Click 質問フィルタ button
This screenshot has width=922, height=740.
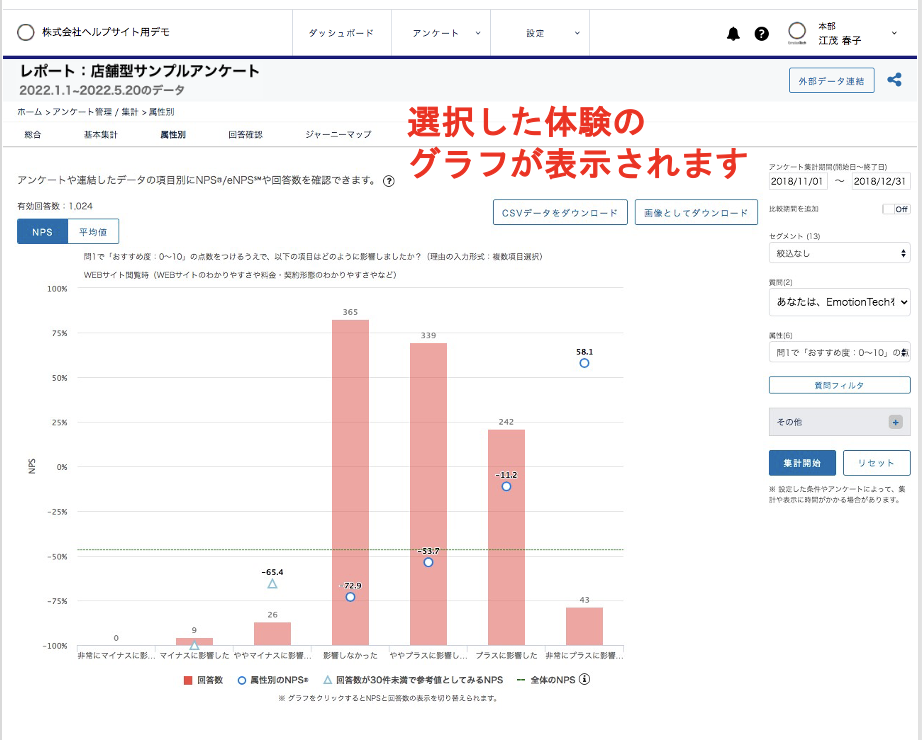click(x=840, y=385)
